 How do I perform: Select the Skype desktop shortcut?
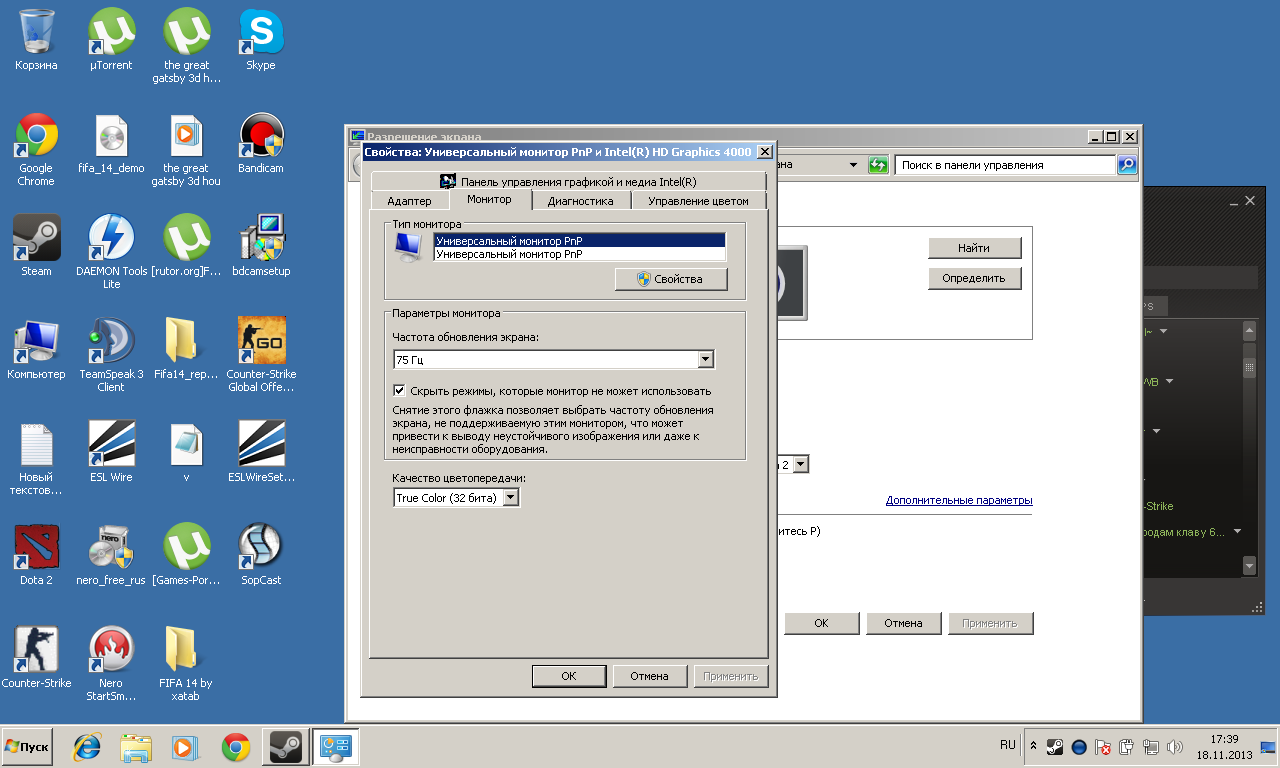tap(261, 41)
